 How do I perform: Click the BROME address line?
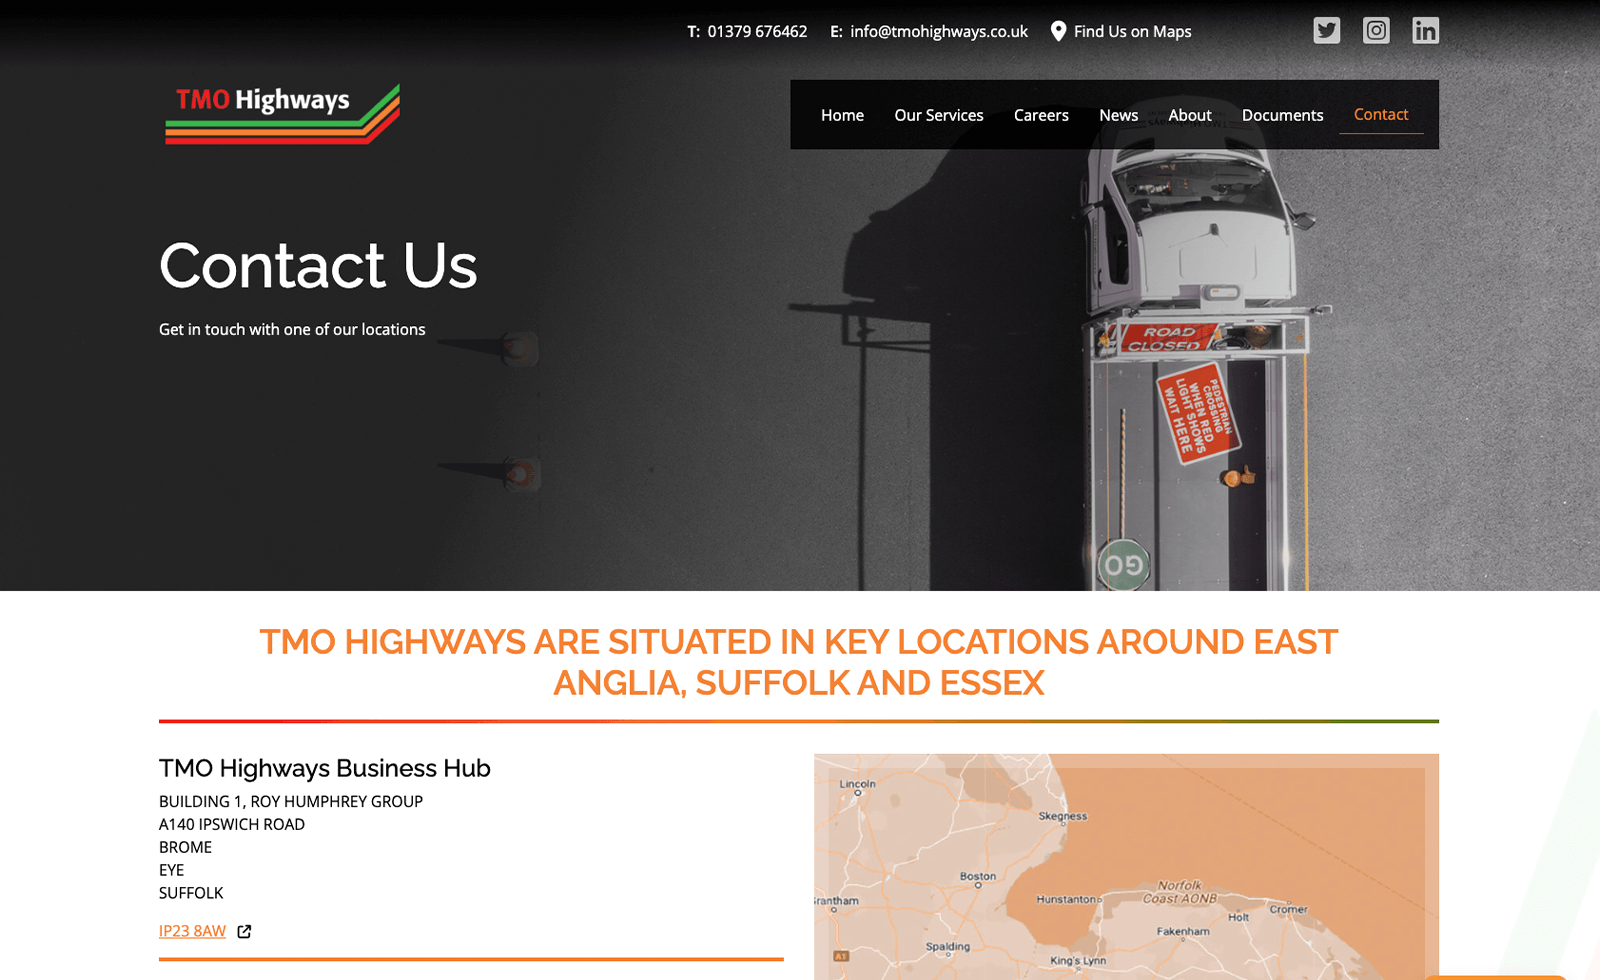185,847
